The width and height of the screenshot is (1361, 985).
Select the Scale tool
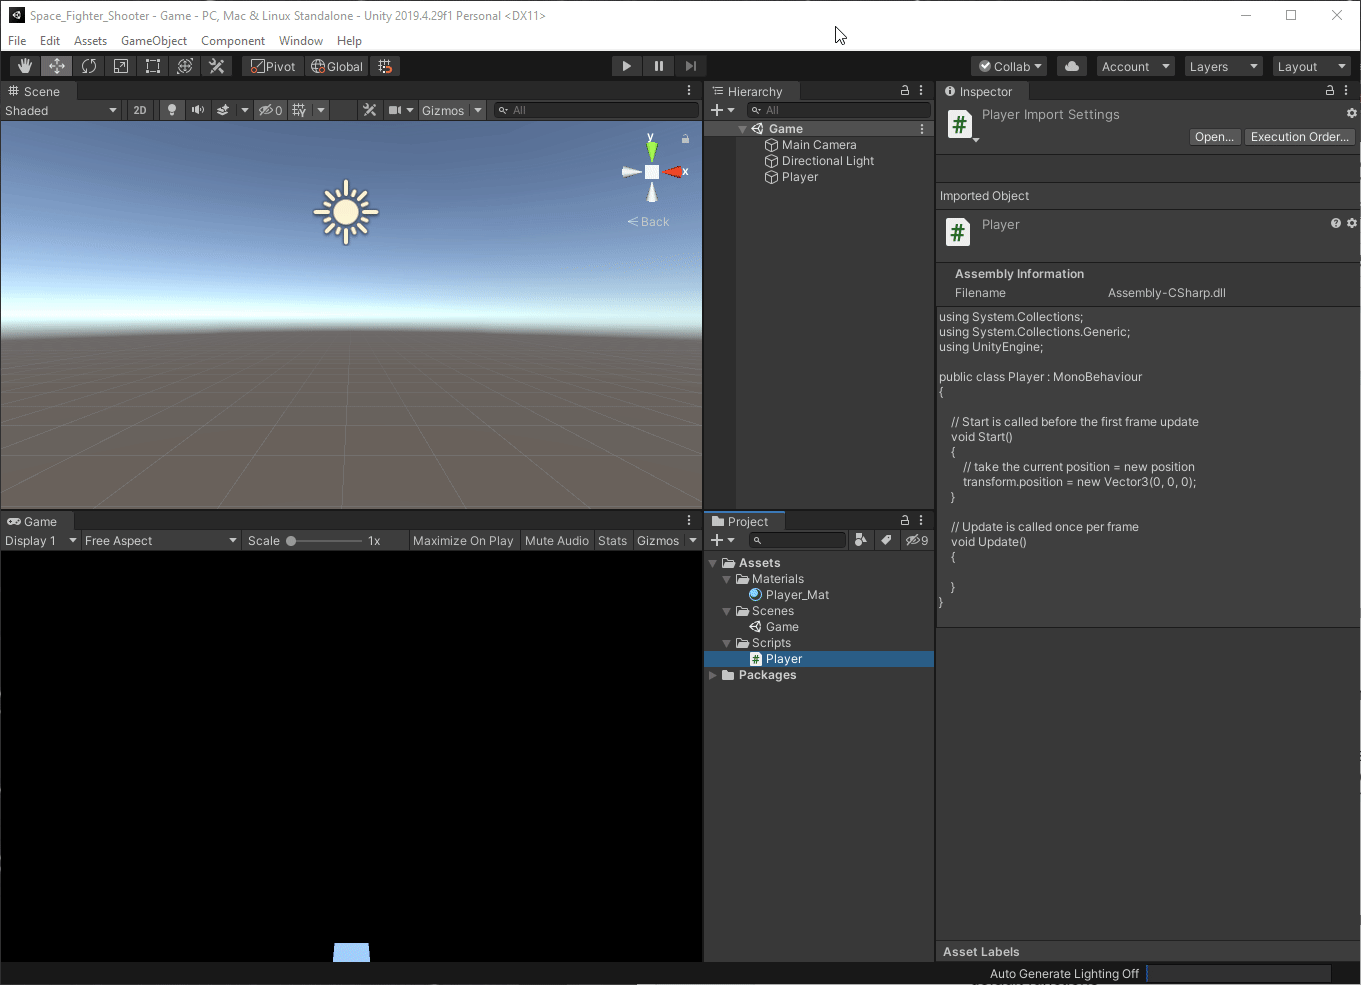click(120, 65)
